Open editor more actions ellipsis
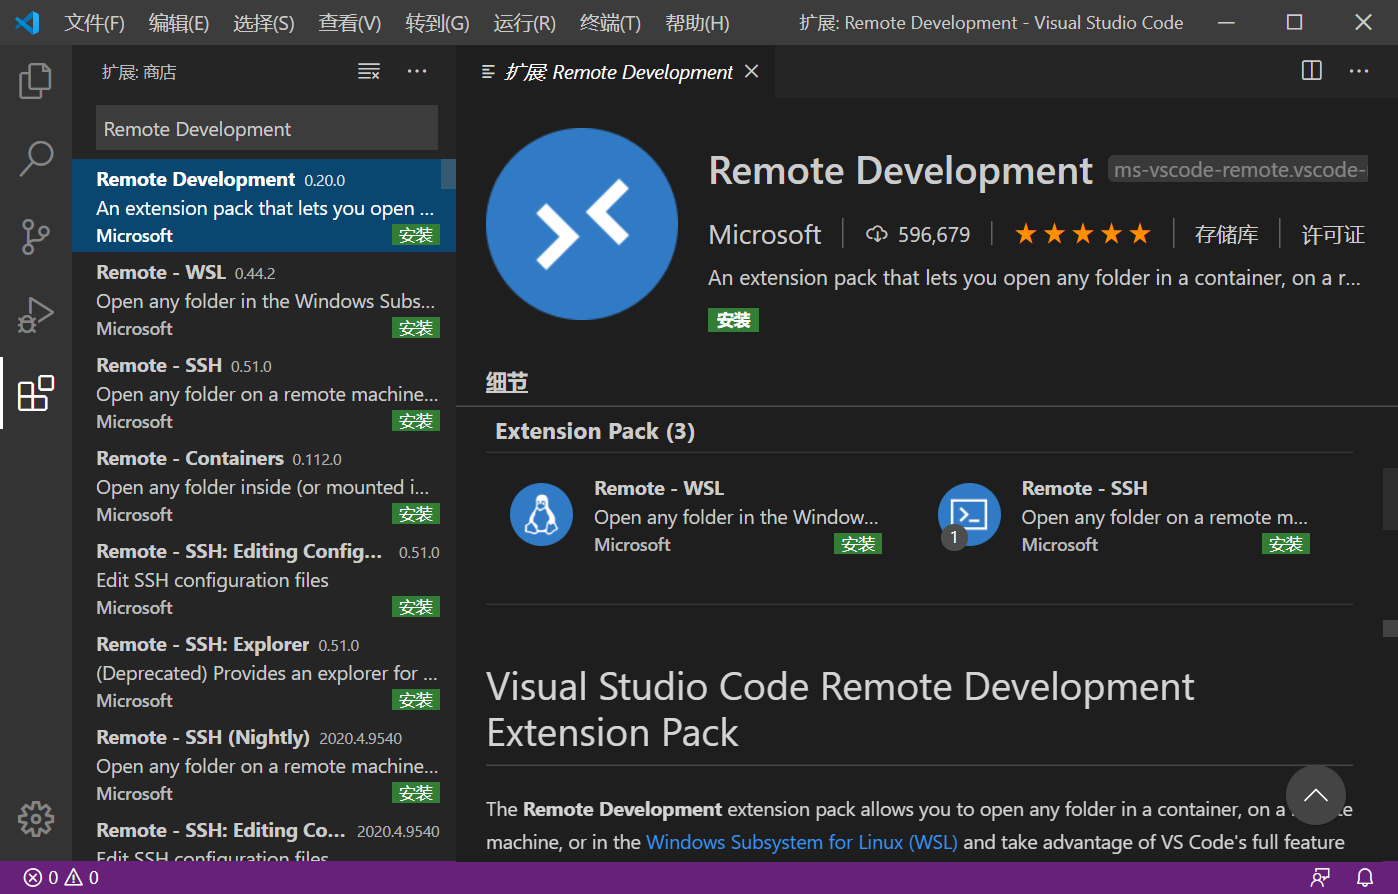This screenshot has width=1398, height=894. point(1359,70)
